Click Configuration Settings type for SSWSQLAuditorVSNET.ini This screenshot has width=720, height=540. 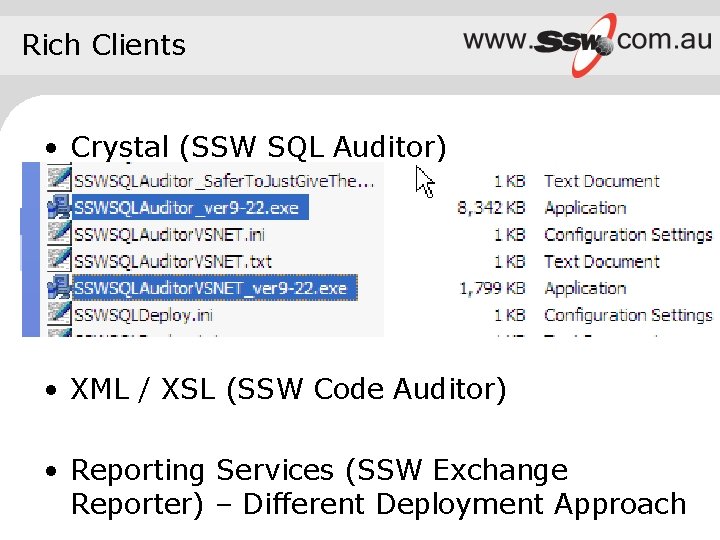coord(628,235)
